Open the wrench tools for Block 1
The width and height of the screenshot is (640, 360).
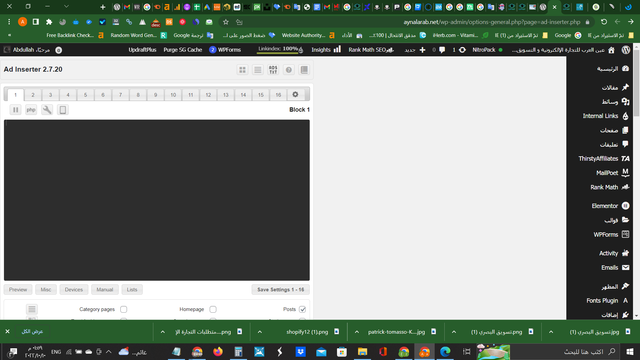47,110
